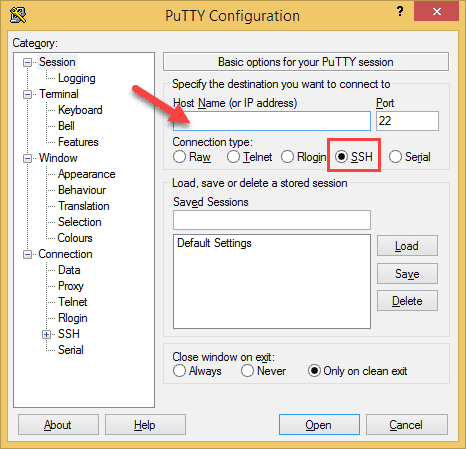Open the Keyboard settings category
This screenshot has width=466, height=449.
point(80,110)
